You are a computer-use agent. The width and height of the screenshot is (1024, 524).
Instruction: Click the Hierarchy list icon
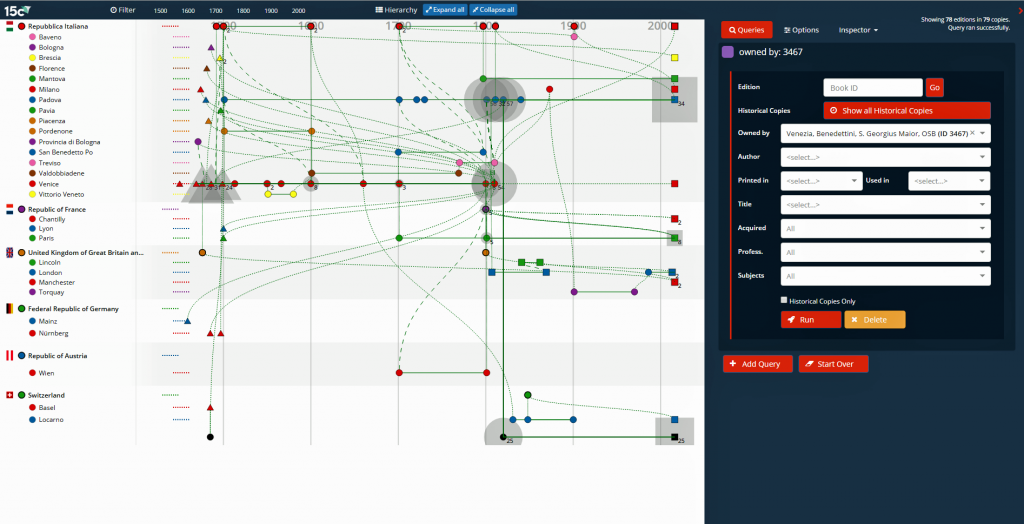click(378, 9)
